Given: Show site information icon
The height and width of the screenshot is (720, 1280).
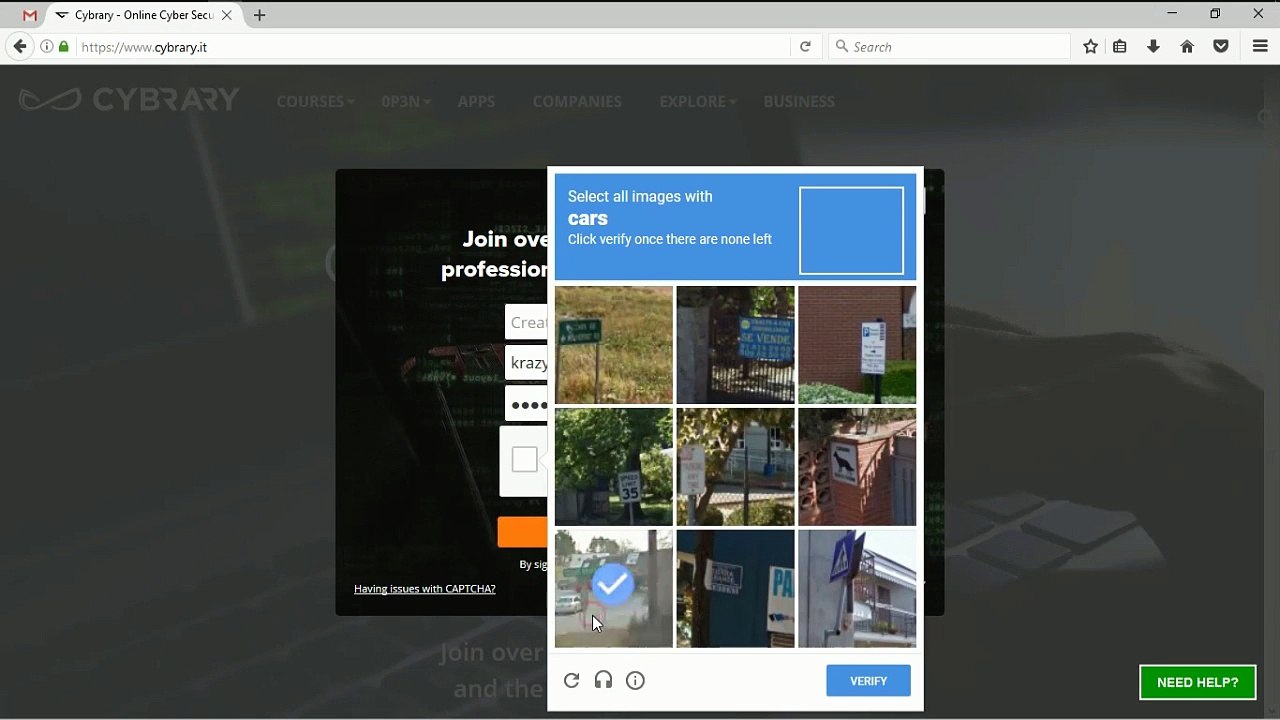Looking at the screenshot, I should (47, 47).
